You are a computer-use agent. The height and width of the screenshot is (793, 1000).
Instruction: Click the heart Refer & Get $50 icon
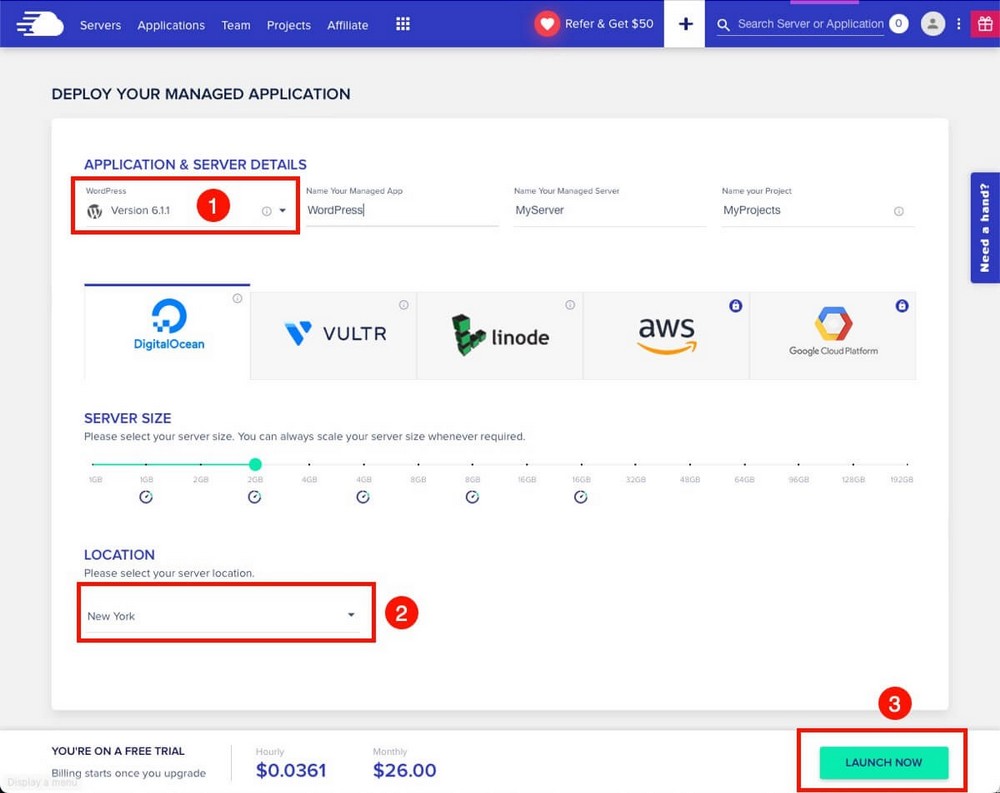[547, 24]
